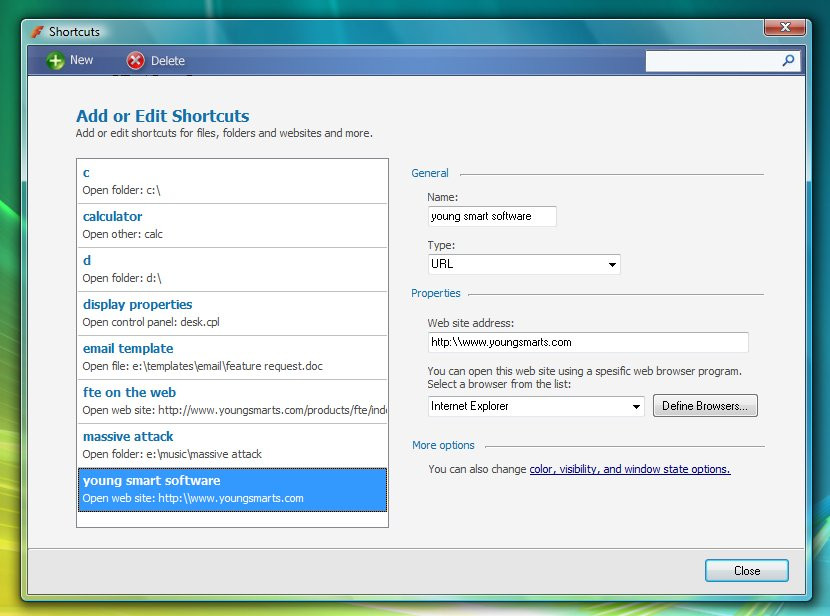
Task: Select the fte on the web shortcut
Action: click(232, 401)
